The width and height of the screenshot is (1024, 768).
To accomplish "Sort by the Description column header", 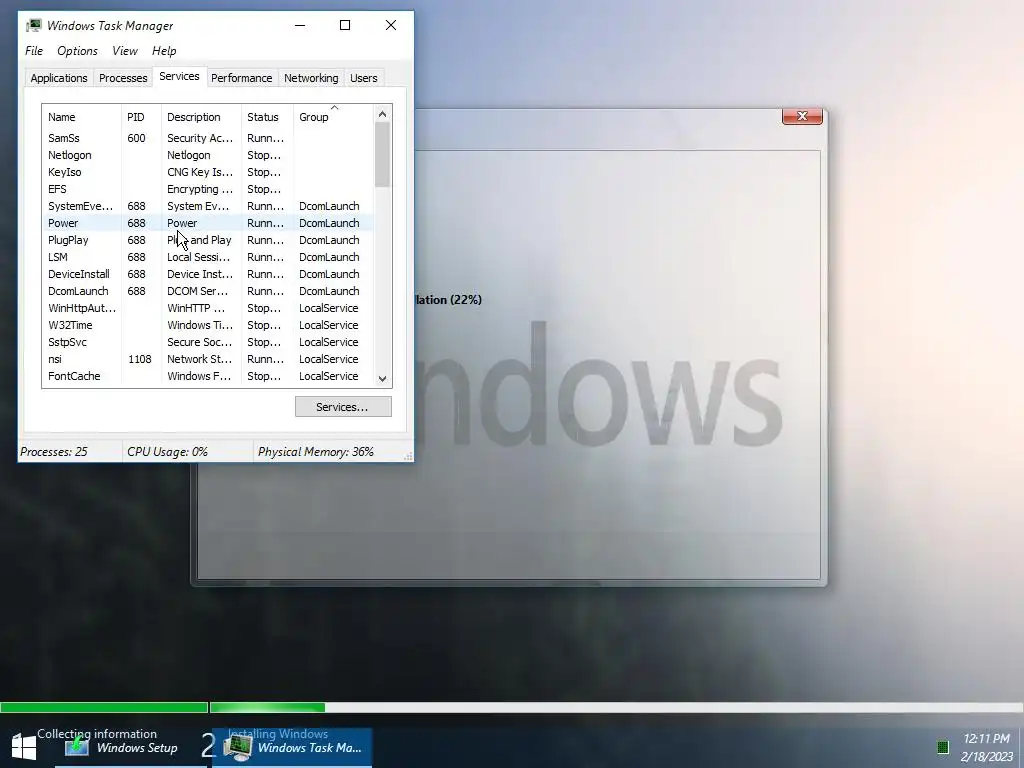I will 200,117.
